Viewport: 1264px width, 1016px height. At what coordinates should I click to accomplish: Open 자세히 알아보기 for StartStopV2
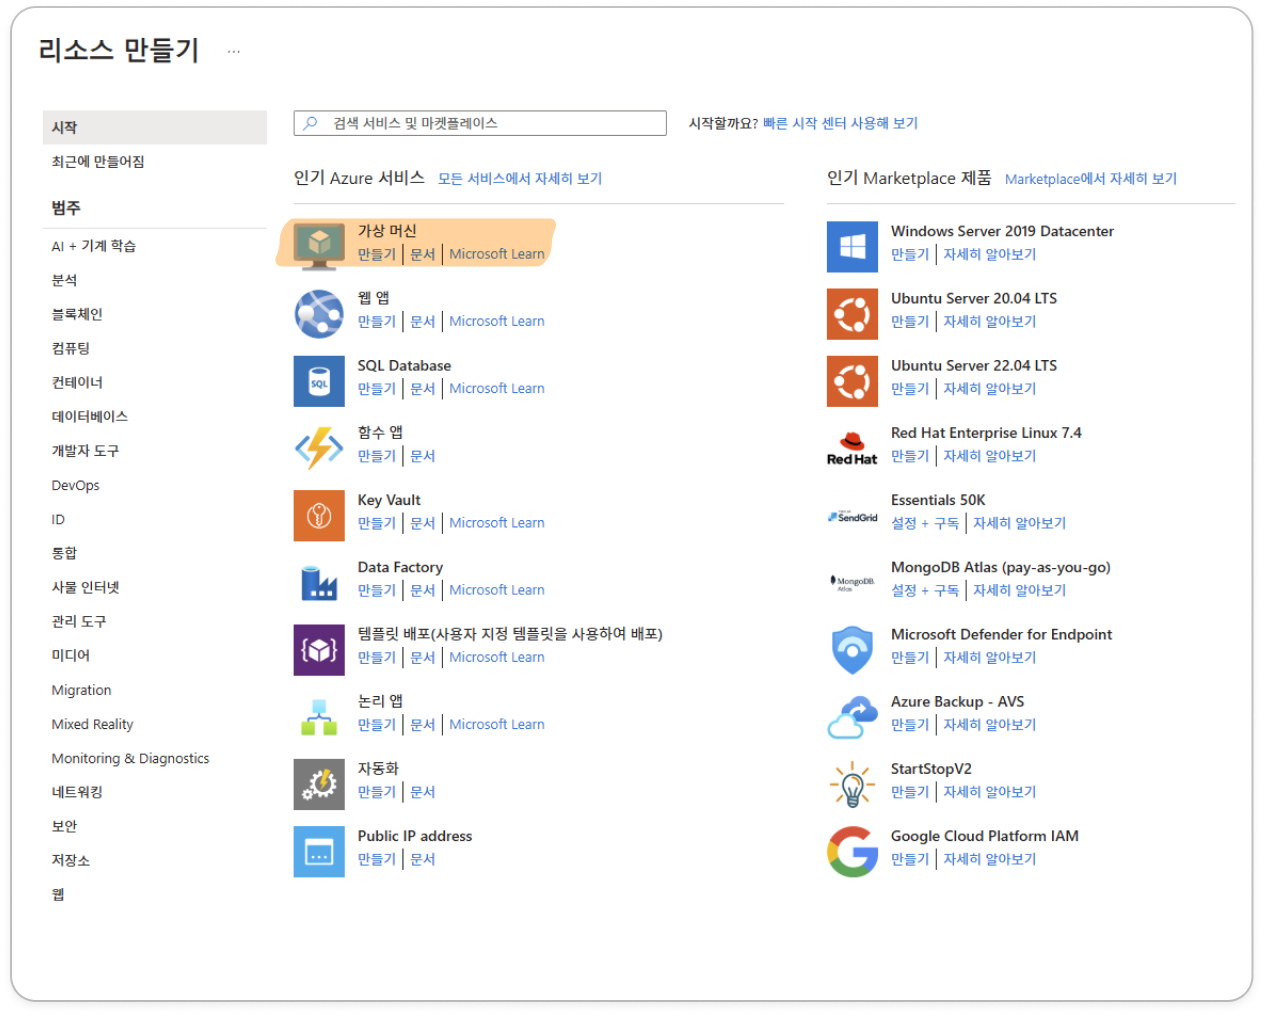point(990,791)
